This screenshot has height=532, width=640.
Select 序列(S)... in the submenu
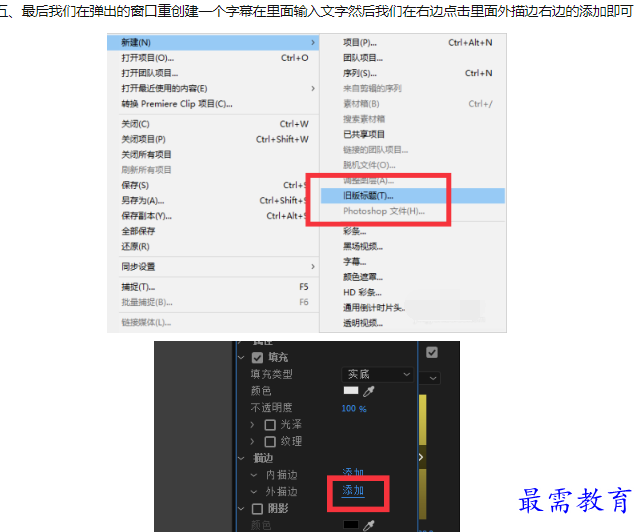(413, 73)
